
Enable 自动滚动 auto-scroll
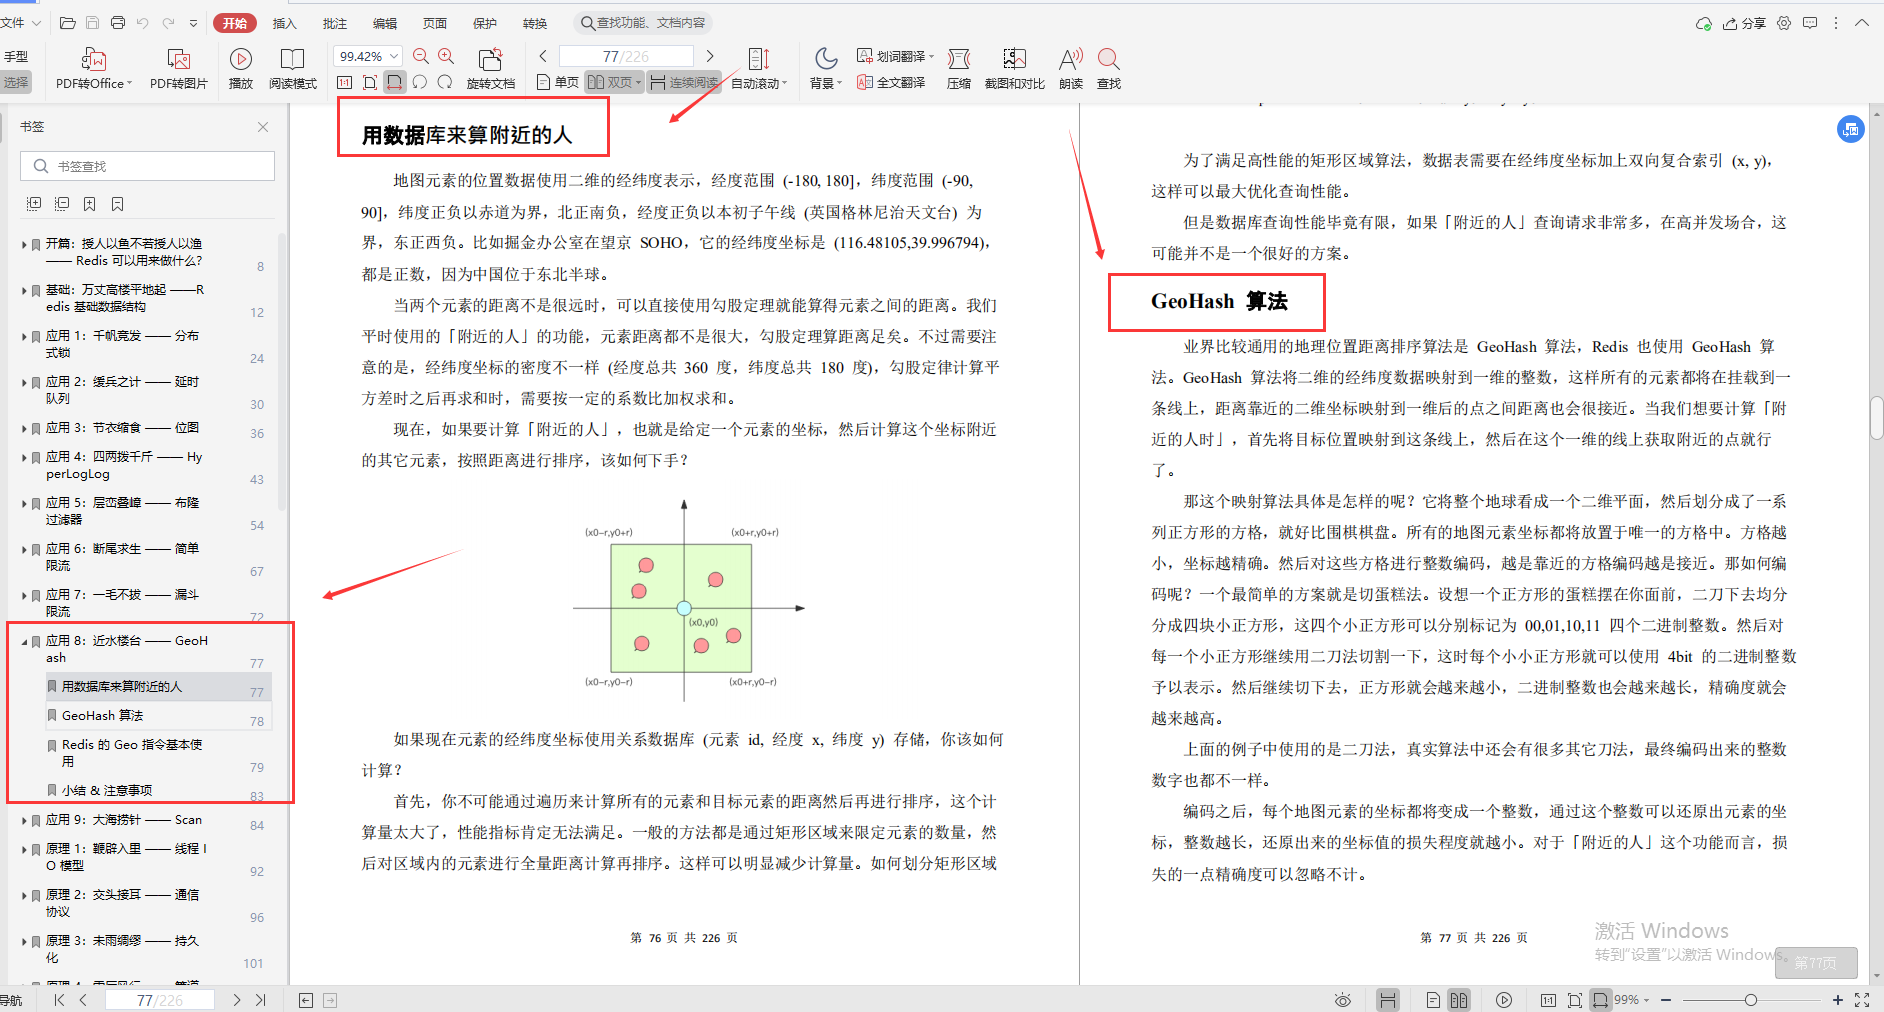point(755,66)
